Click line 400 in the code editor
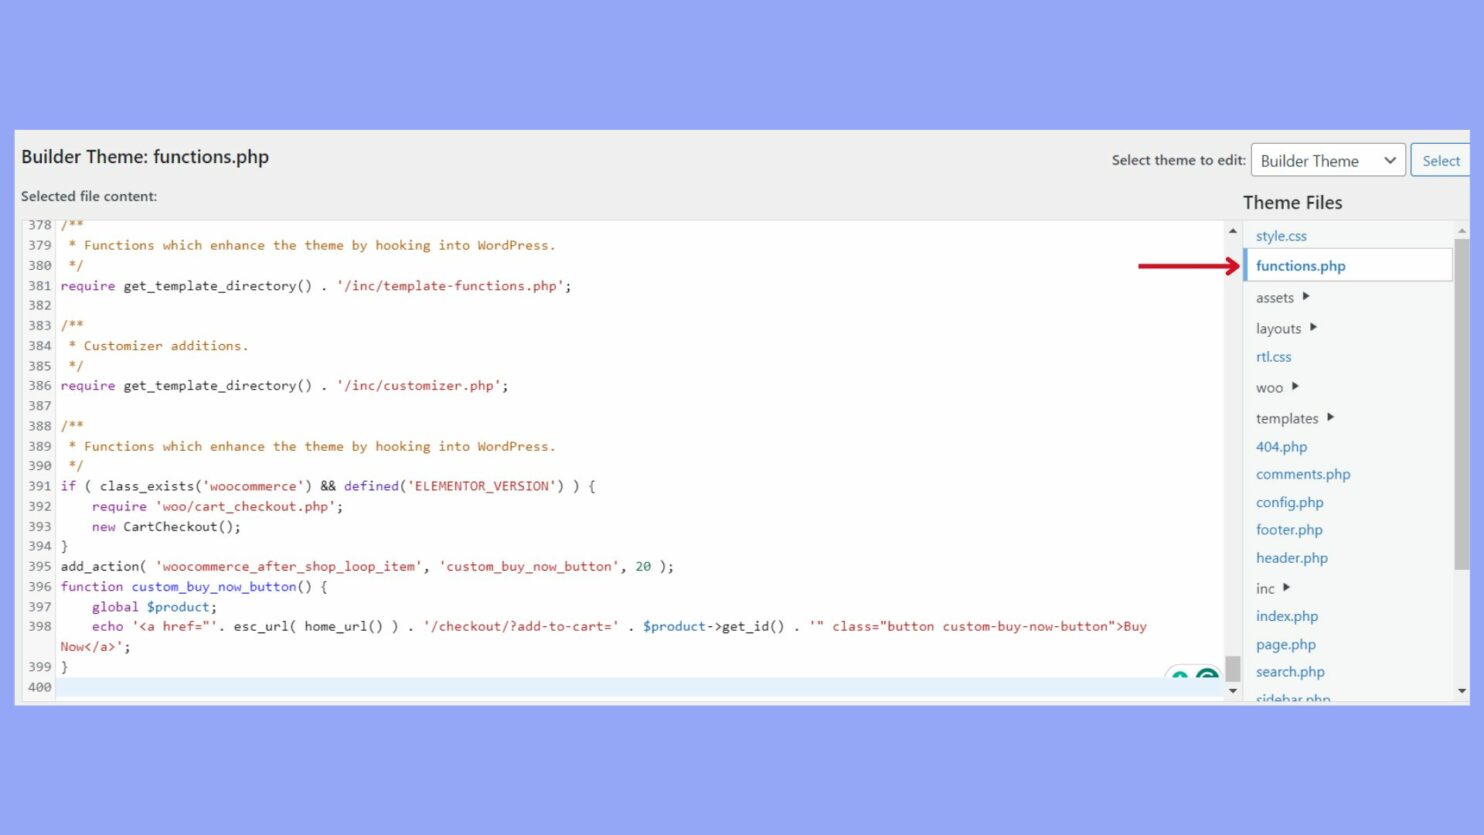 (x=400, y=687)
